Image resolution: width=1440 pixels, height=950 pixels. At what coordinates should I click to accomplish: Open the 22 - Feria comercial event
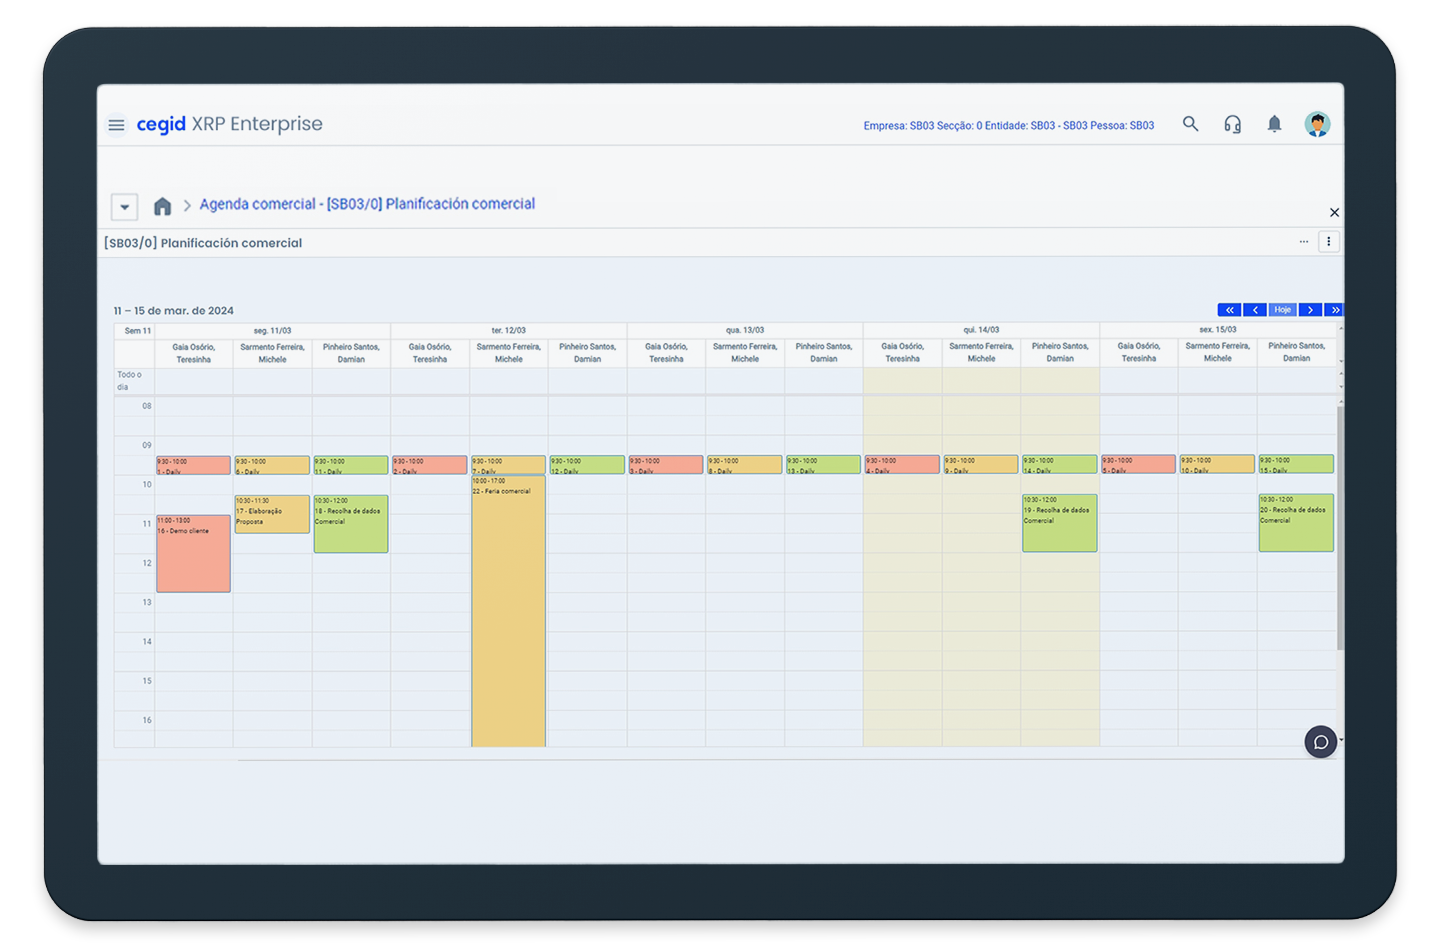[x=508, y=610]
